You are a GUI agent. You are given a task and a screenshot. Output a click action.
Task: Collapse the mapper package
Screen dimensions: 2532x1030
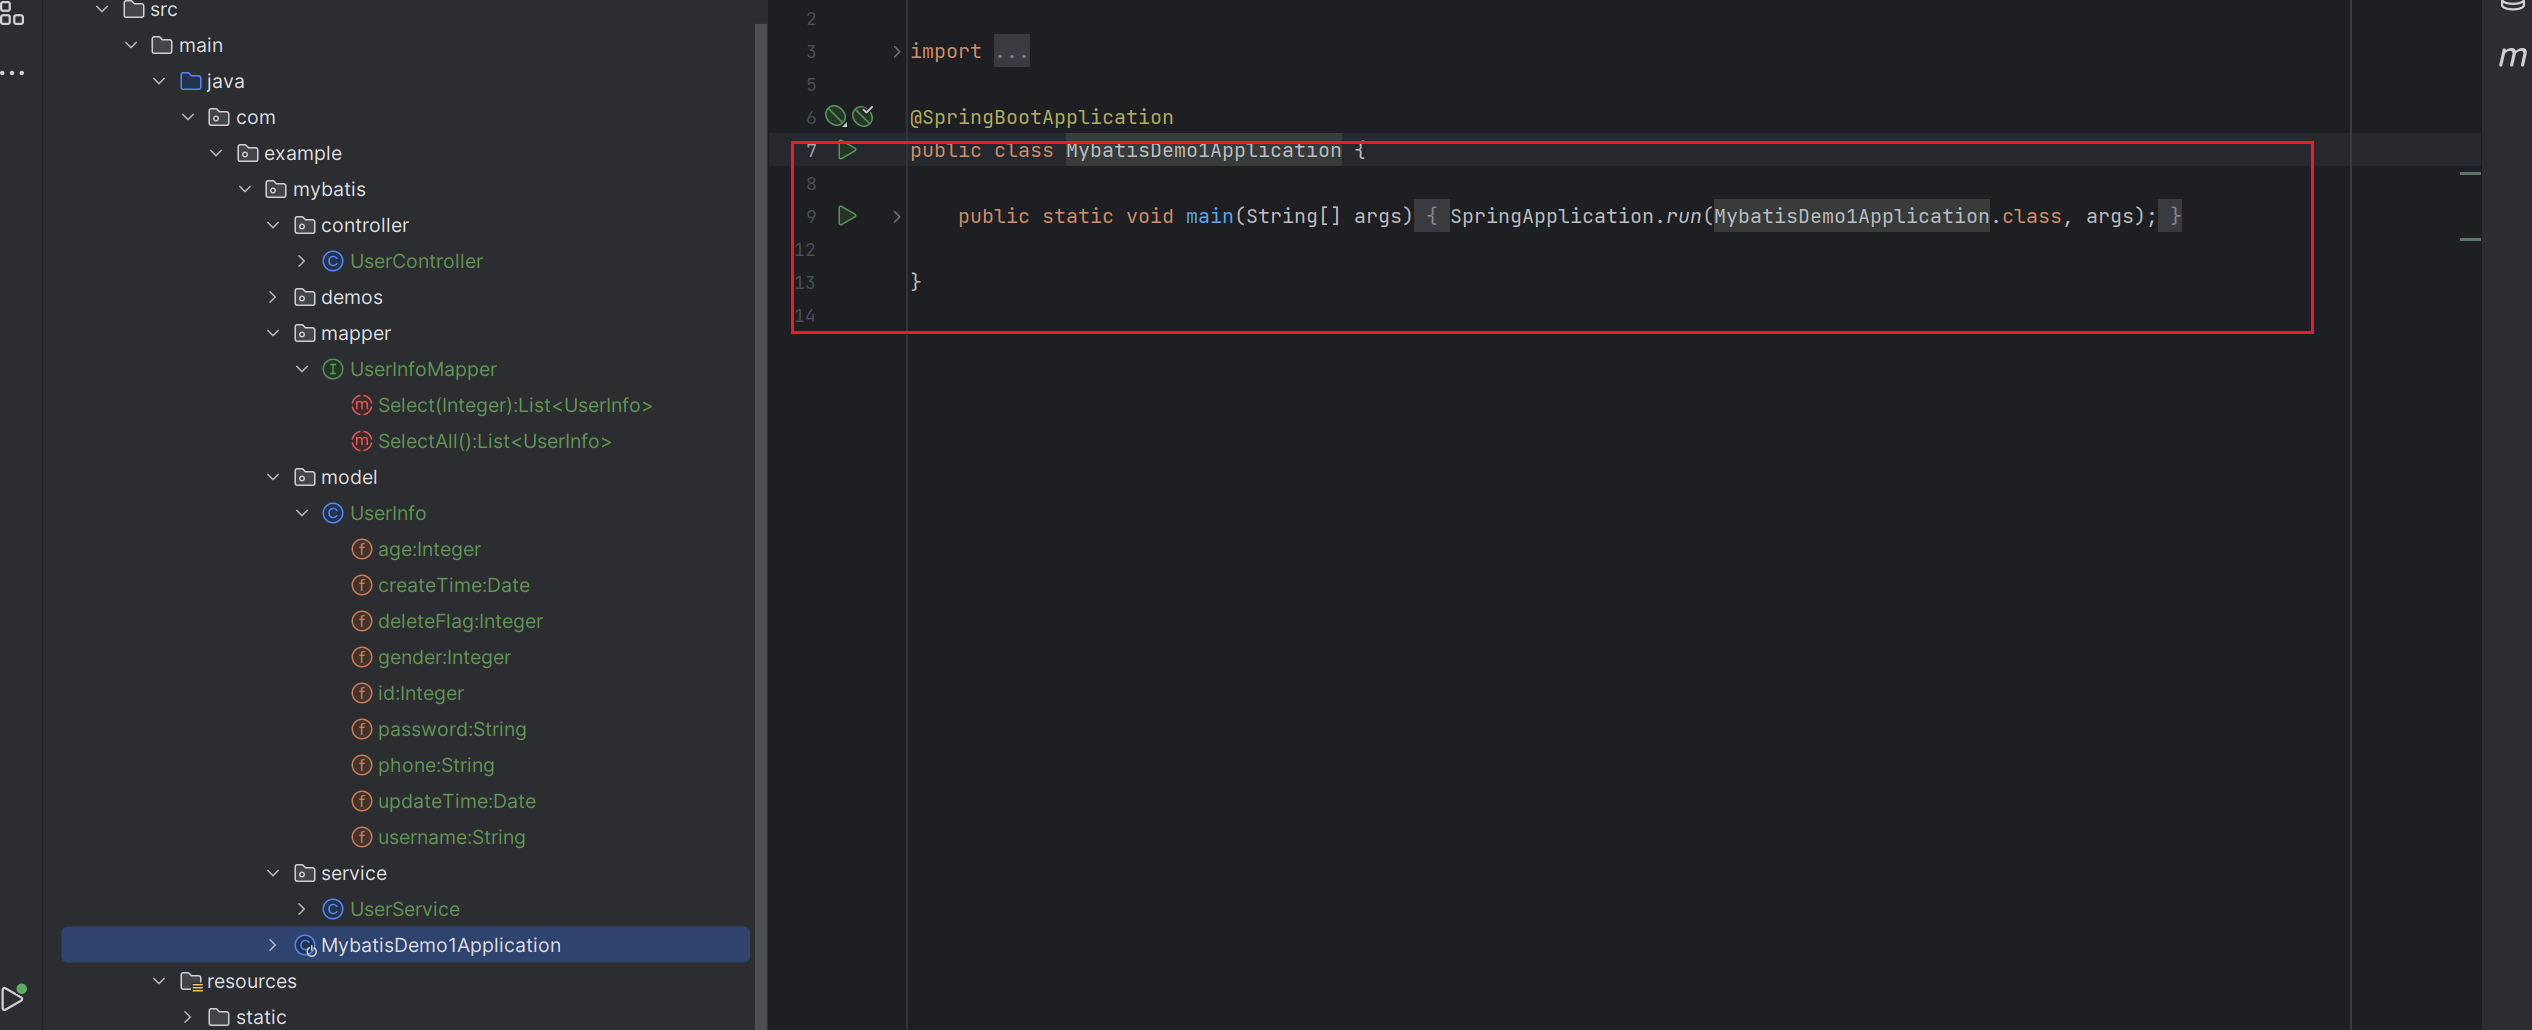pos(273,333)
